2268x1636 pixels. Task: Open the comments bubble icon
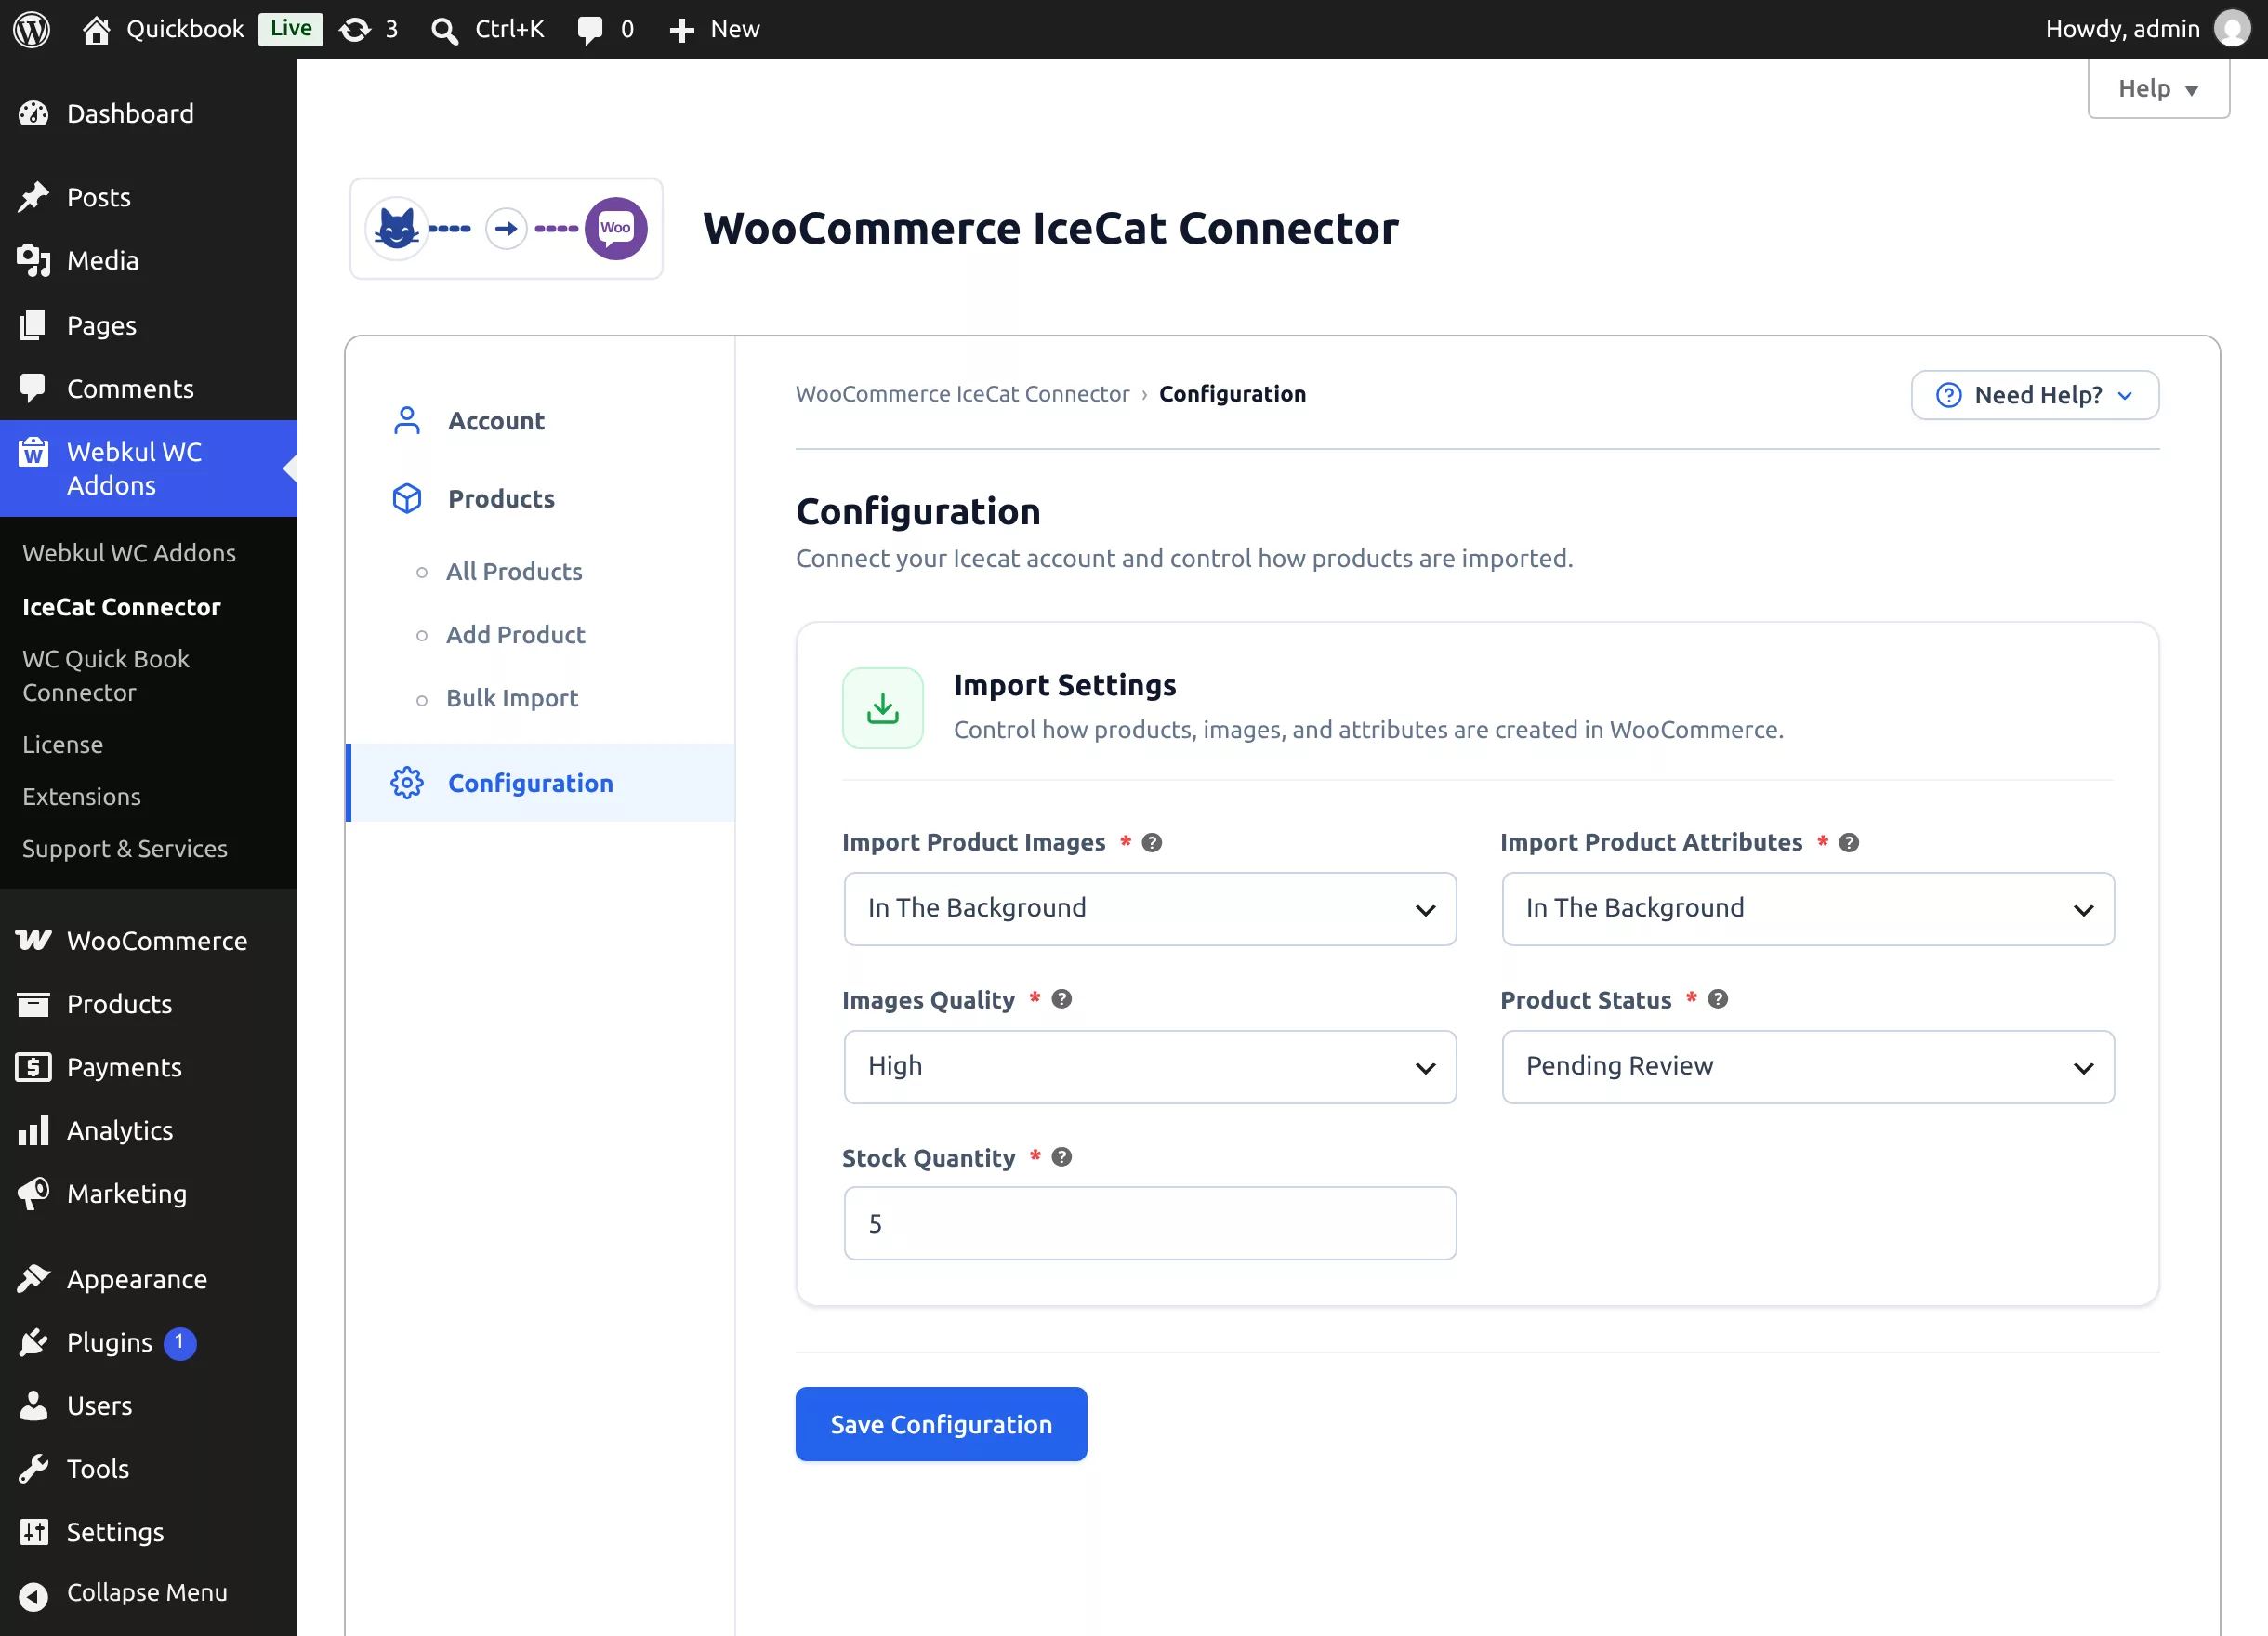click(590, 30)
